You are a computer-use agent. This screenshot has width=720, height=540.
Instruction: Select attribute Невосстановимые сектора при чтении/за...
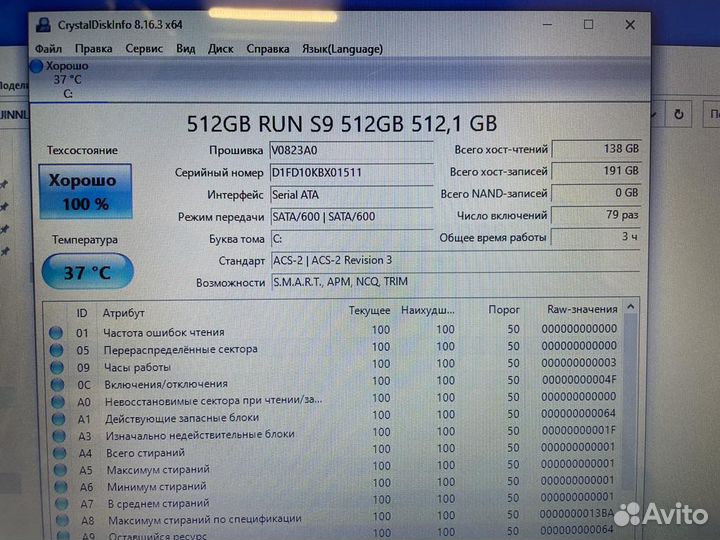pyautogui.click(x=214, y=401)
